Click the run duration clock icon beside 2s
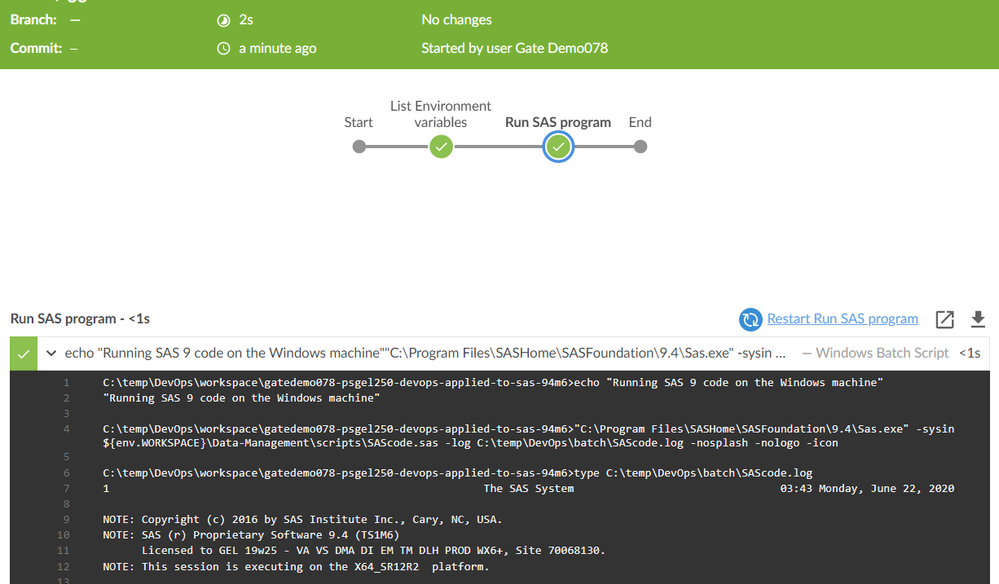999x584 pixels. (224, 20)
